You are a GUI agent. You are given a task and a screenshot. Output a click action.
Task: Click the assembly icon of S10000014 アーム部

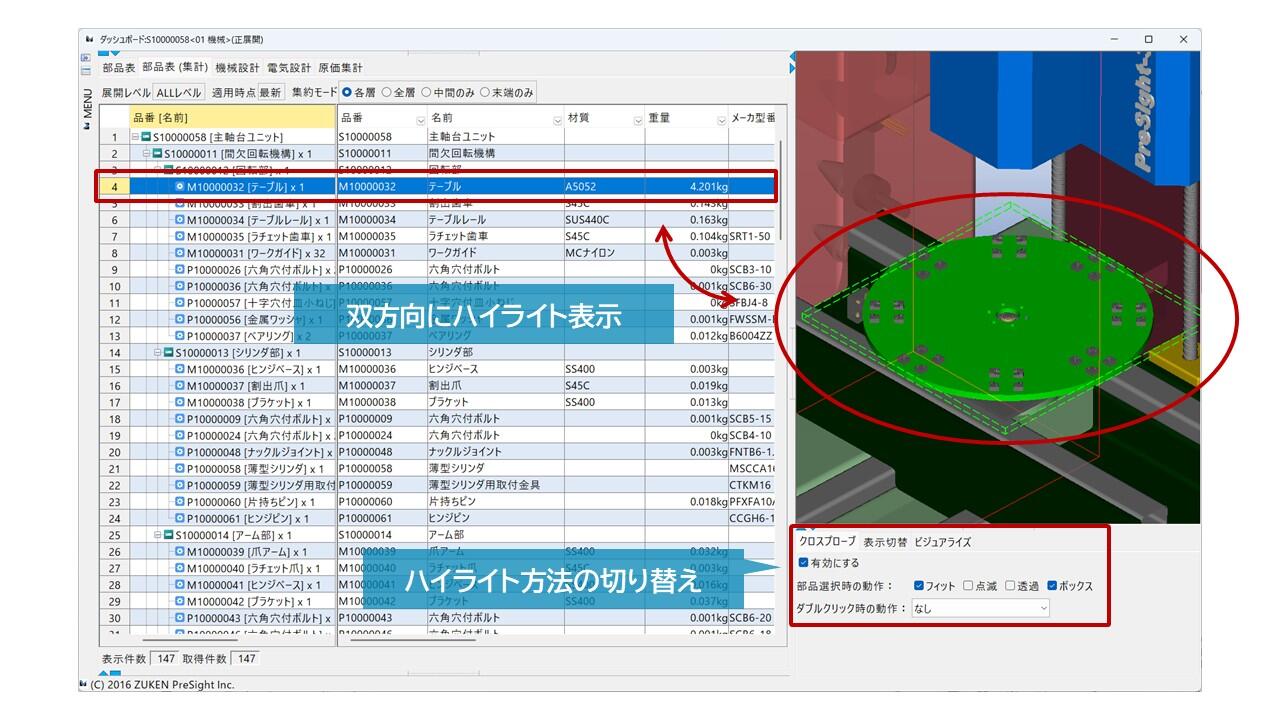coord(169,535)
